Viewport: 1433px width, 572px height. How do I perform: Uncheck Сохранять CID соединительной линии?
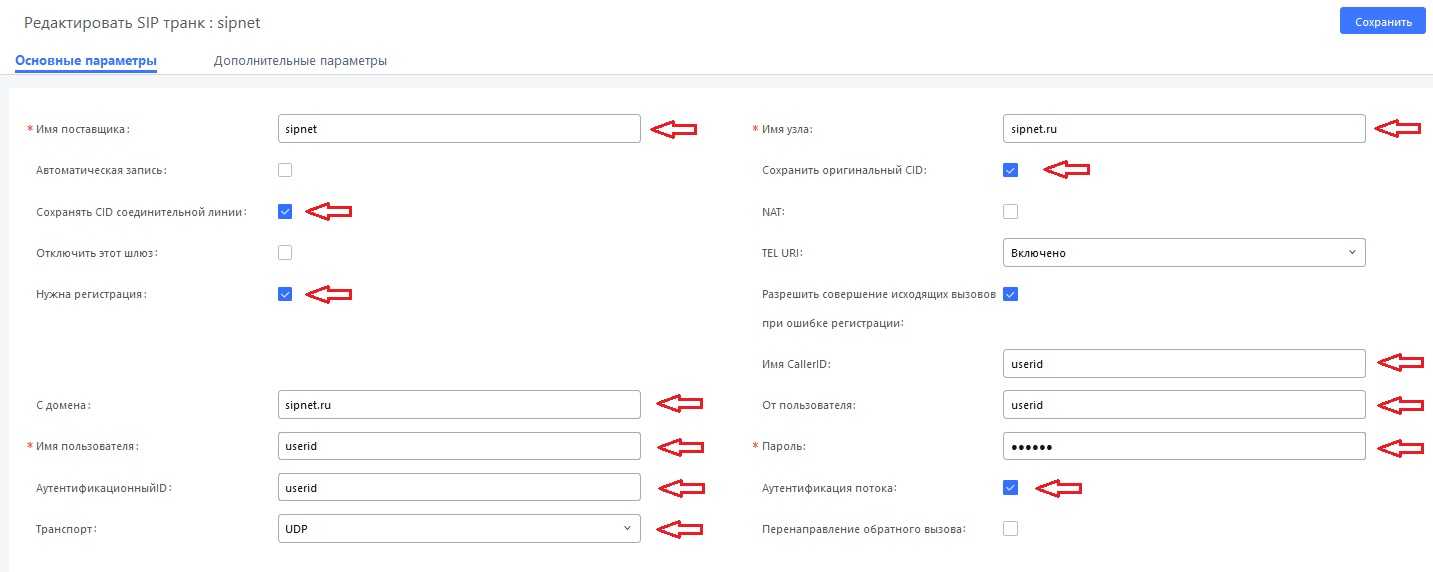coord(285,212)
